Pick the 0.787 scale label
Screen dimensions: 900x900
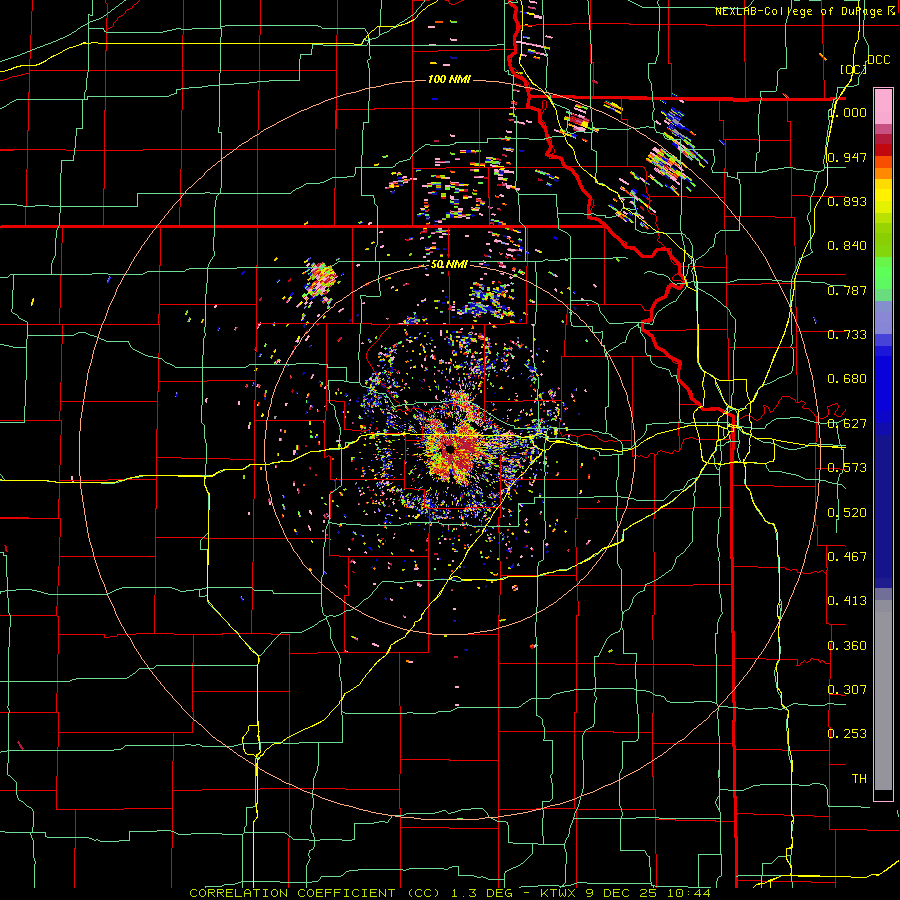[847, 290]
